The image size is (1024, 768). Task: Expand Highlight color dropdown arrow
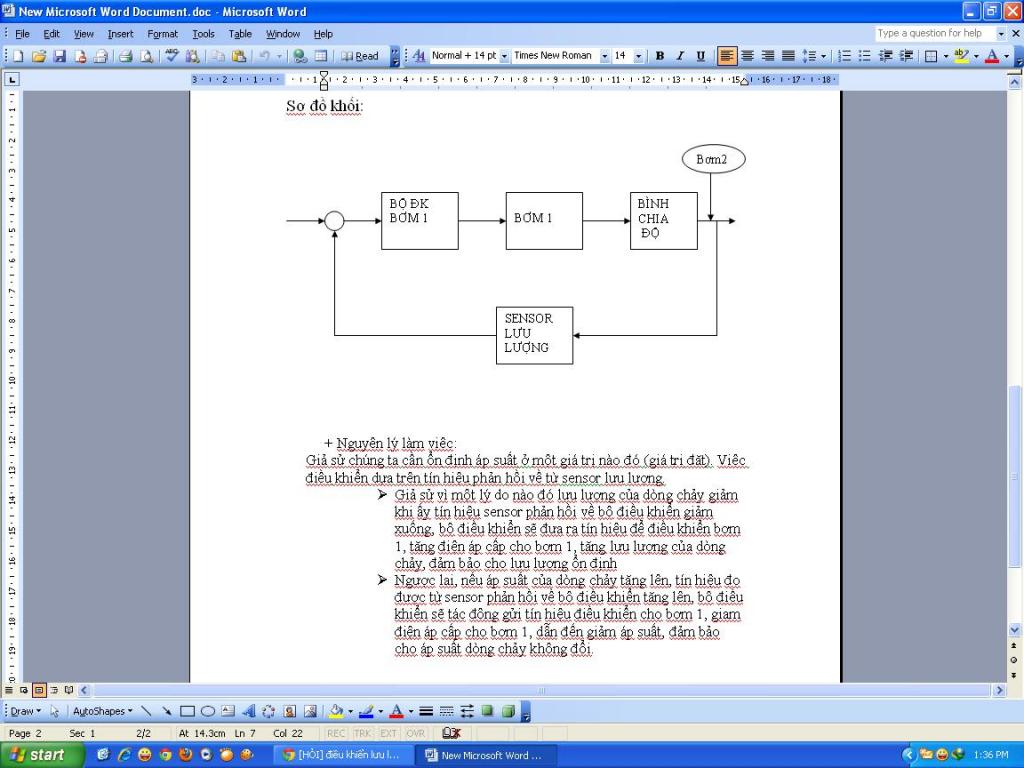976,56
